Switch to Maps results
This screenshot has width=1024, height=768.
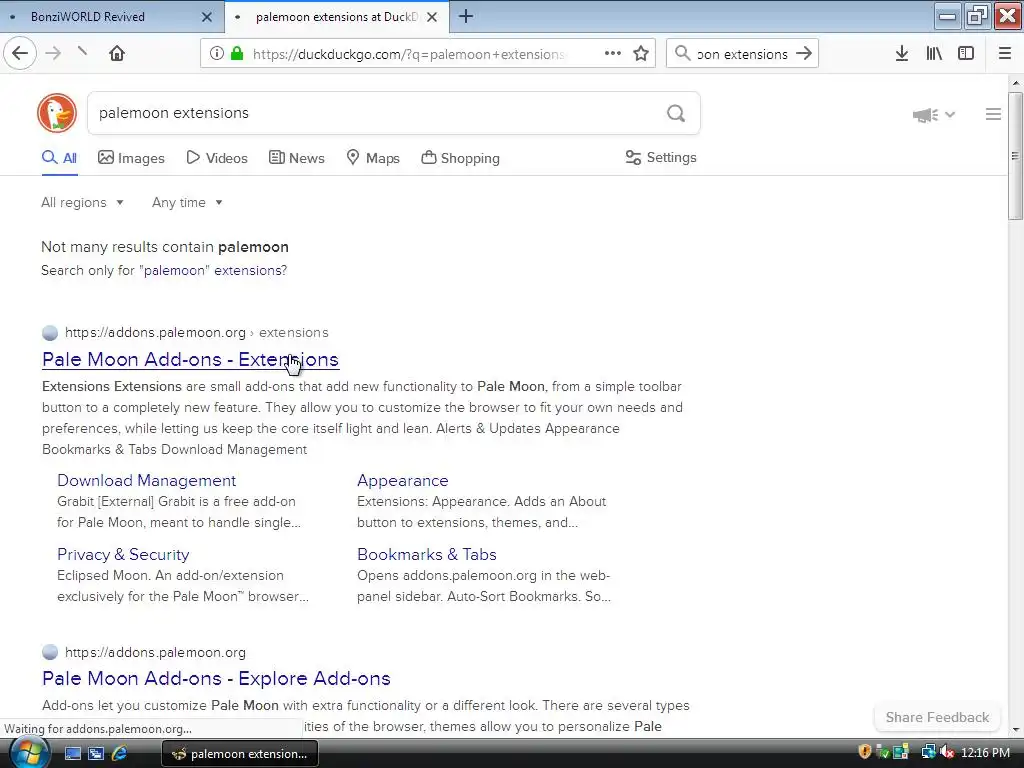coord(373,158)
